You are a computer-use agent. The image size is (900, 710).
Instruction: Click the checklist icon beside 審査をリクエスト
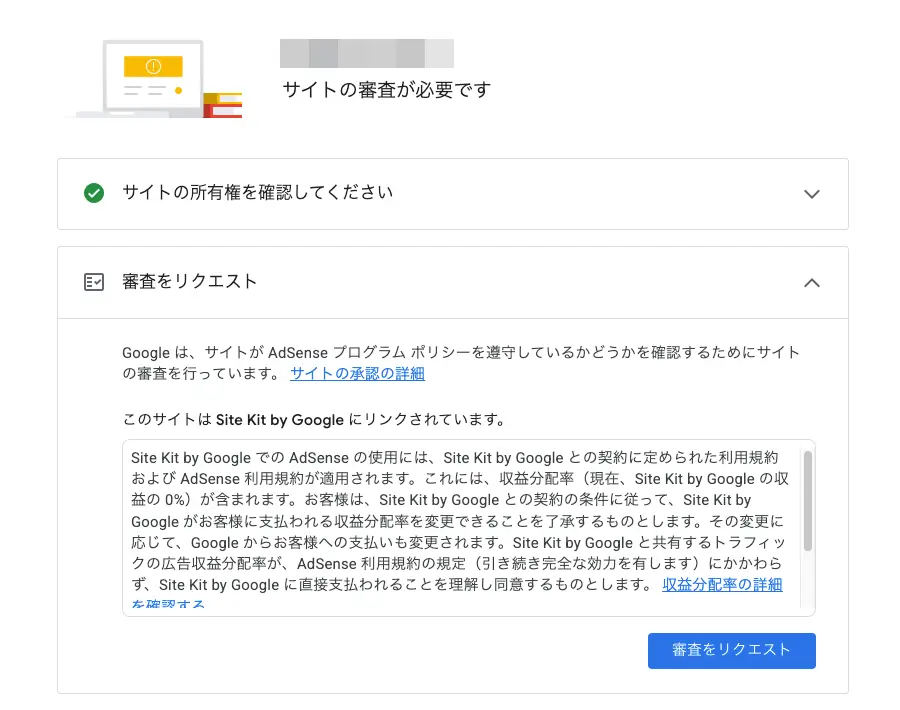[93, 282]
